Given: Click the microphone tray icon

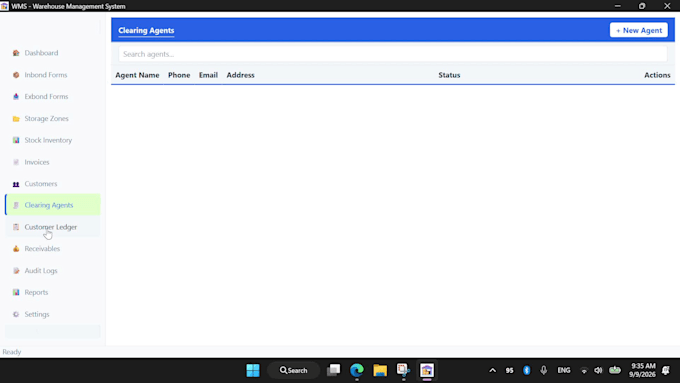Looking at the screenshot, I should (543, 370).
